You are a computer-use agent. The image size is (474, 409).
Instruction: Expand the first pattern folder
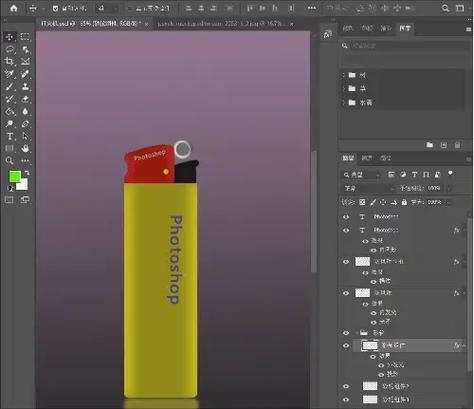pyautogui.click(x=343, y=75)
